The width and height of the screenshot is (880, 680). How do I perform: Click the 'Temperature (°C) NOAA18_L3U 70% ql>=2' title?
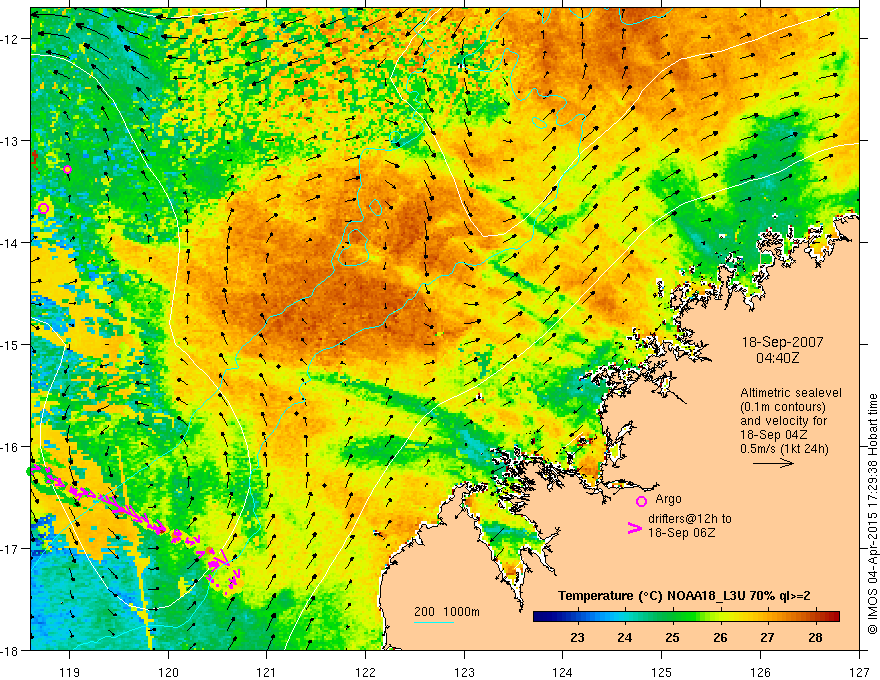coord(684,596)
